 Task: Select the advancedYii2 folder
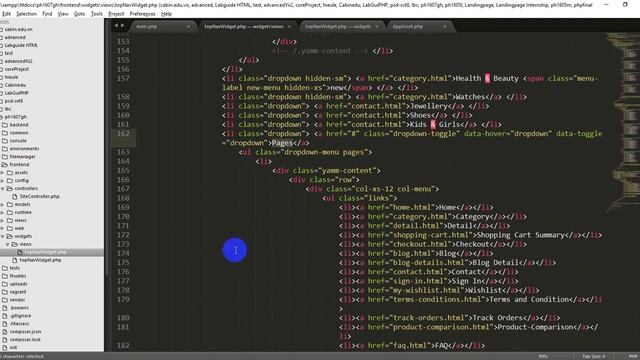[18, 61]
